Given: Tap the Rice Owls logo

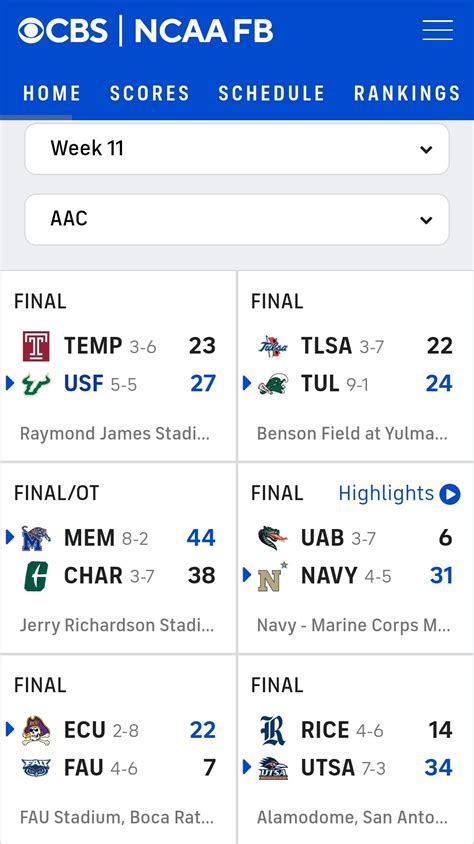Looking at the screenshot, I should point(273,730).
